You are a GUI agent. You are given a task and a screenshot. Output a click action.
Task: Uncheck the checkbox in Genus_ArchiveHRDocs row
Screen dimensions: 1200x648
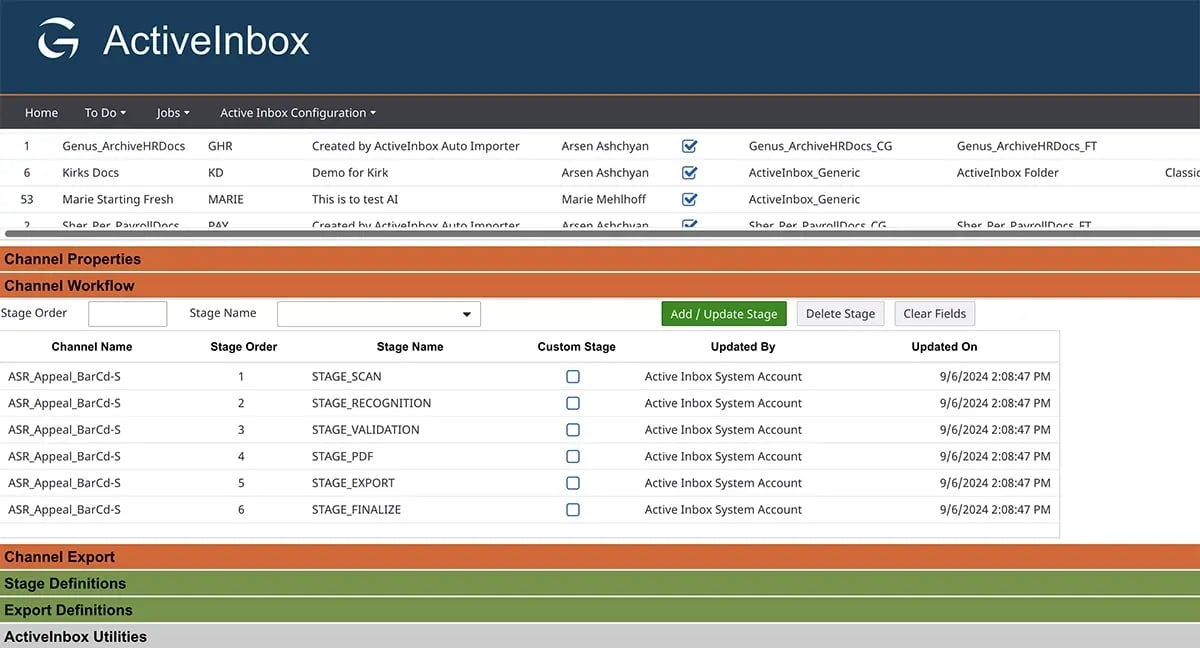(689, 146)
